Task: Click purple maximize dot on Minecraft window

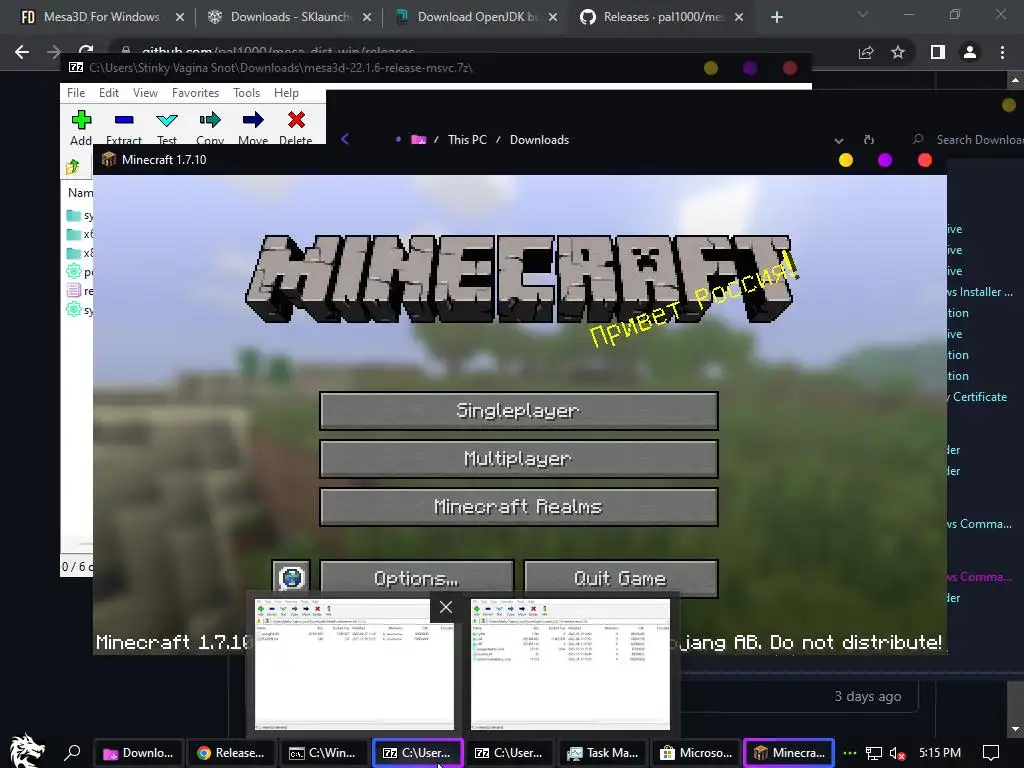Action: coord(885,160)
